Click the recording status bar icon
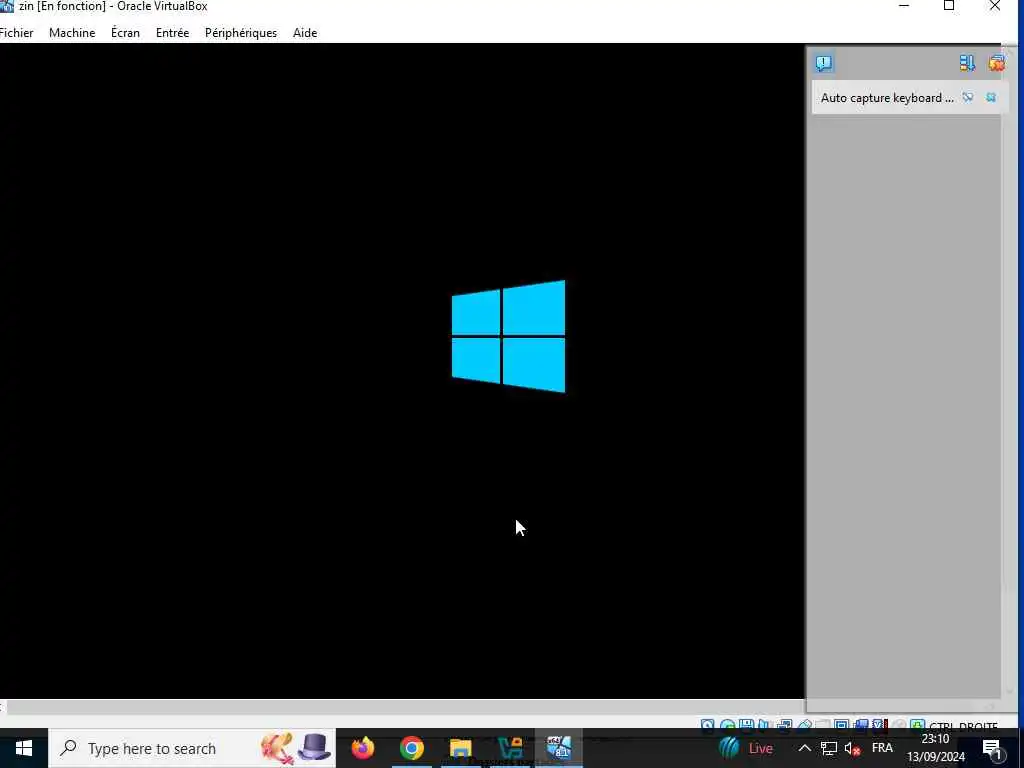This screenshot has width=1024, height=768. [861, 724]
